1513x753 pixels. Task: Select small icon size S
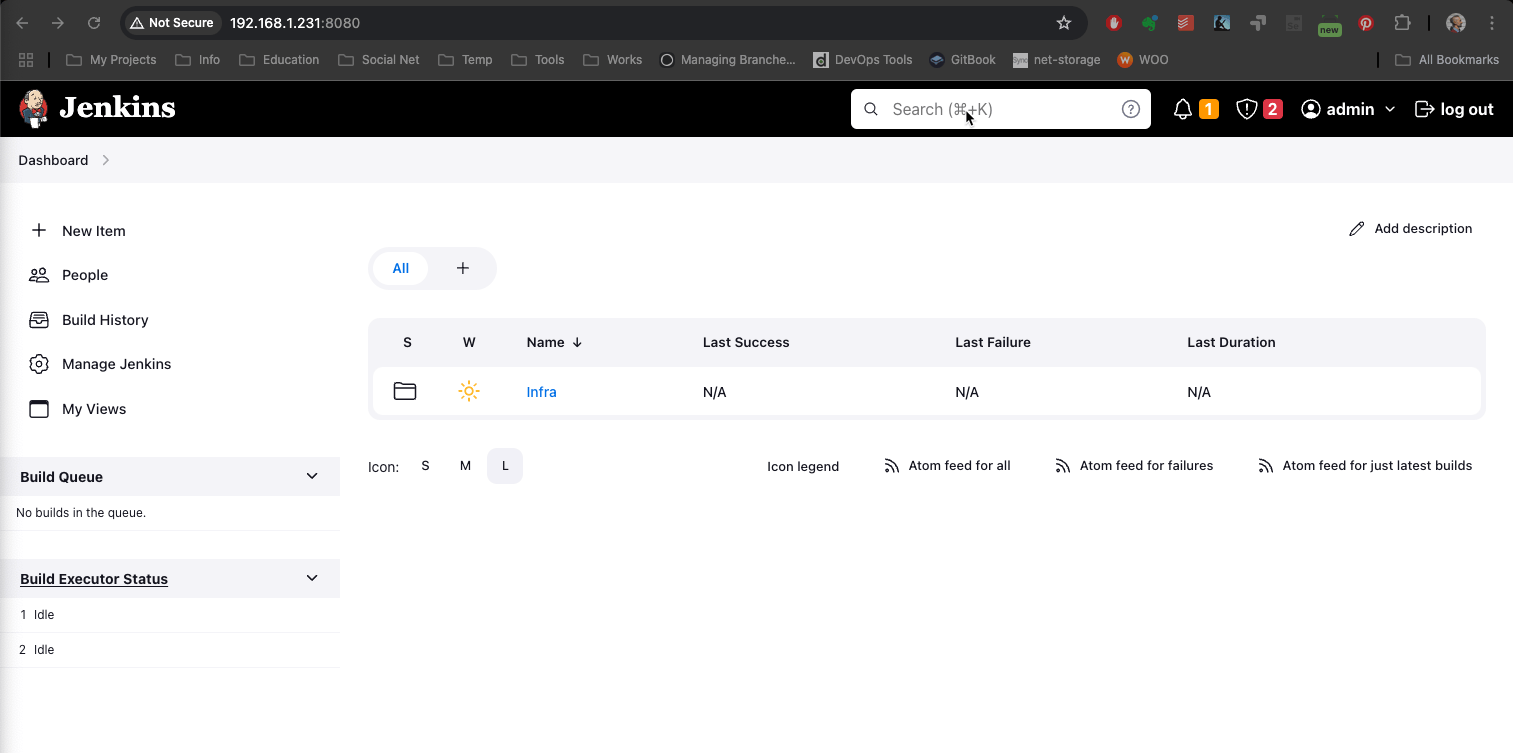tap(425, 466)
